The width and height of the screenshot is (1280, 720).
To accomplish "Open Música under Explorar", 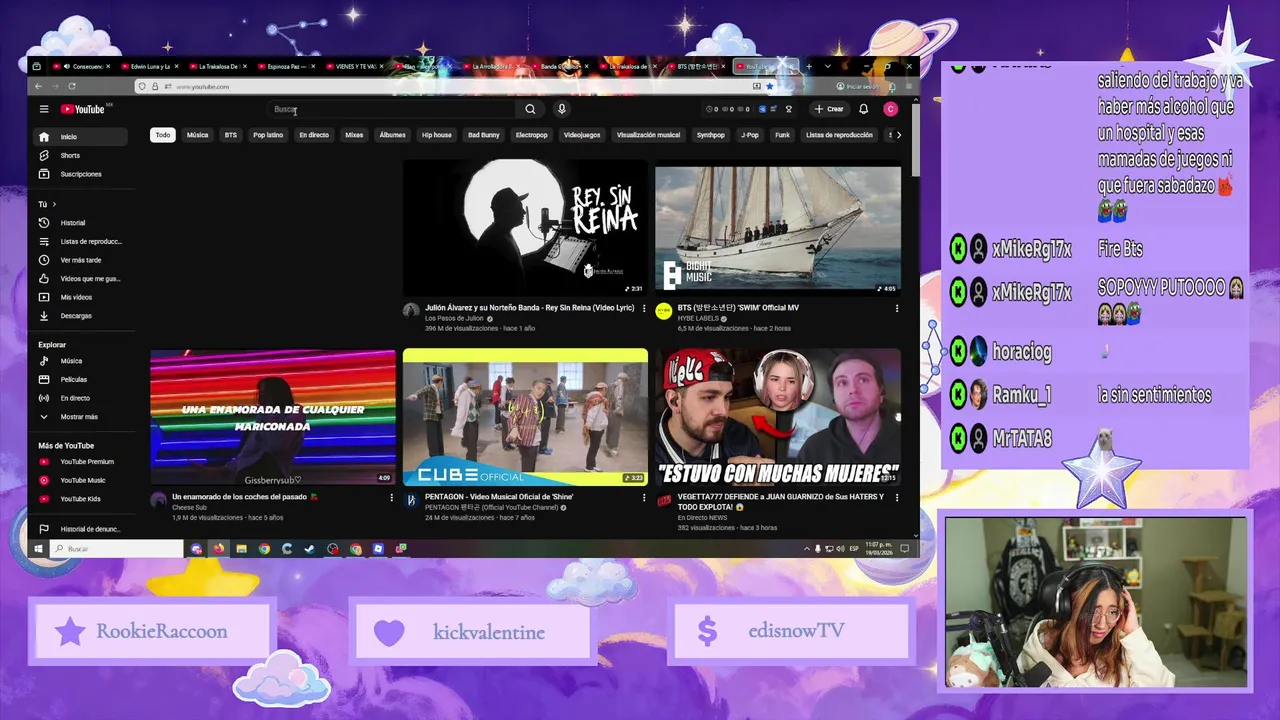I will pos(82,361).
